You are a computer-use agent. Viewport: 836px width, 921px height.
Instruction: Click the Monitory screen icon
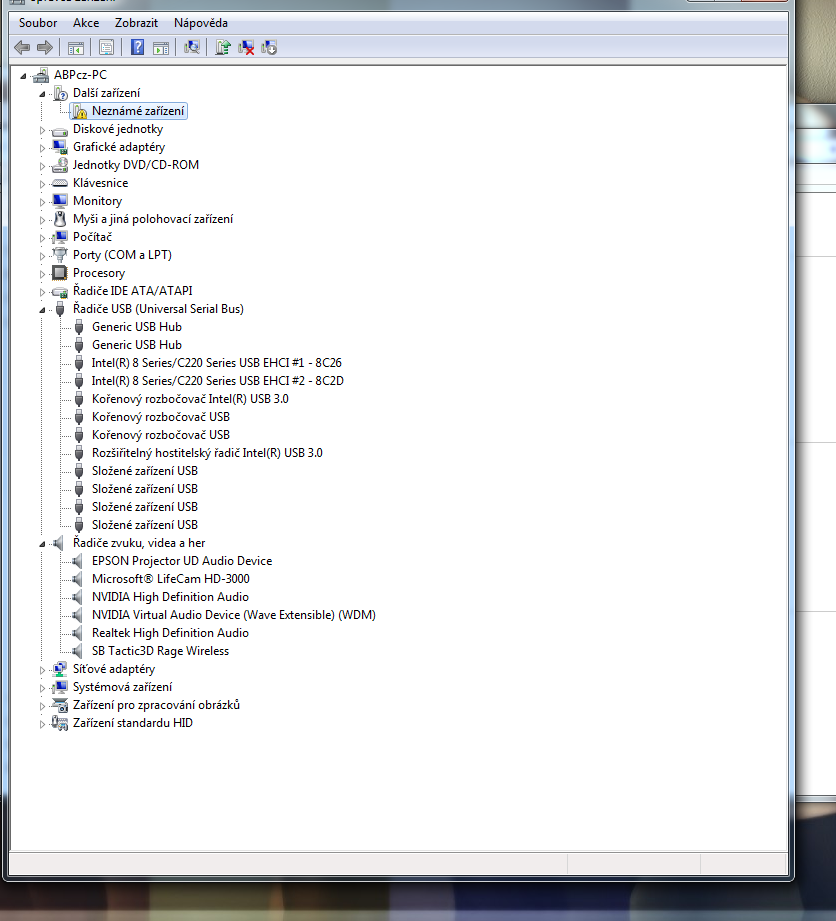59,201
